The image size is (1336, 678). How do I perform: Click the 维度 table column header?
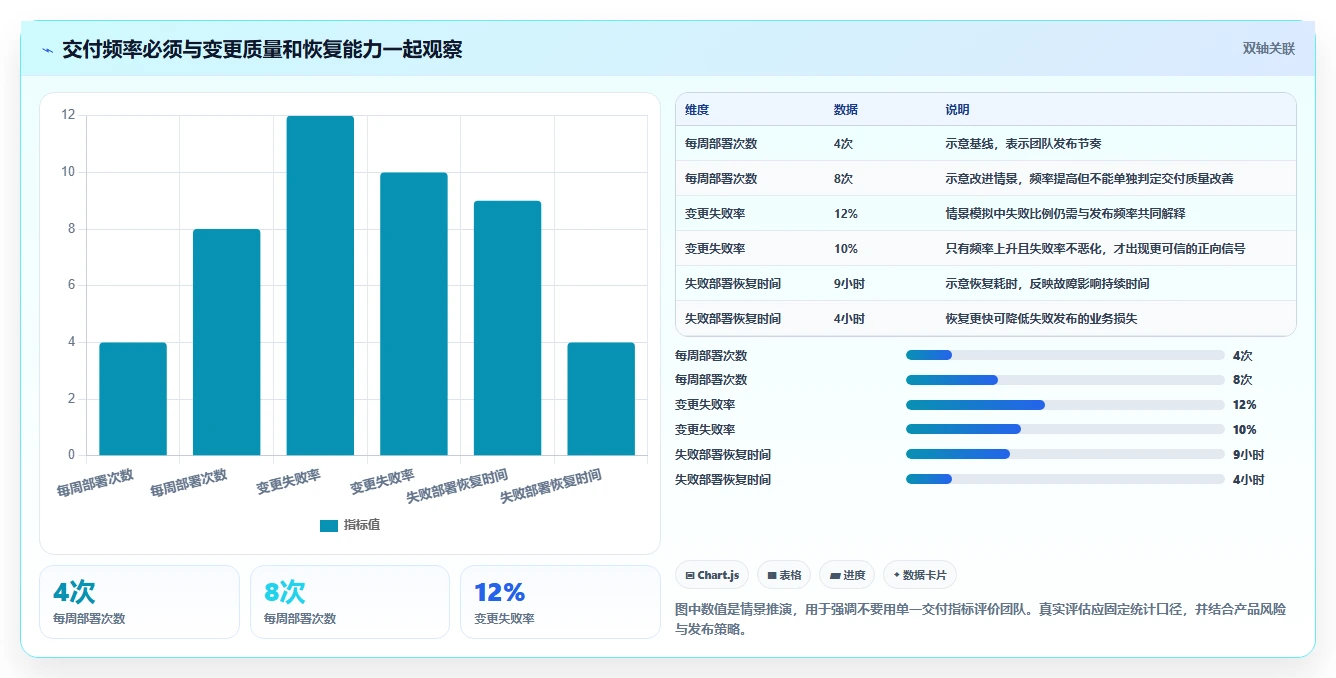697,110
